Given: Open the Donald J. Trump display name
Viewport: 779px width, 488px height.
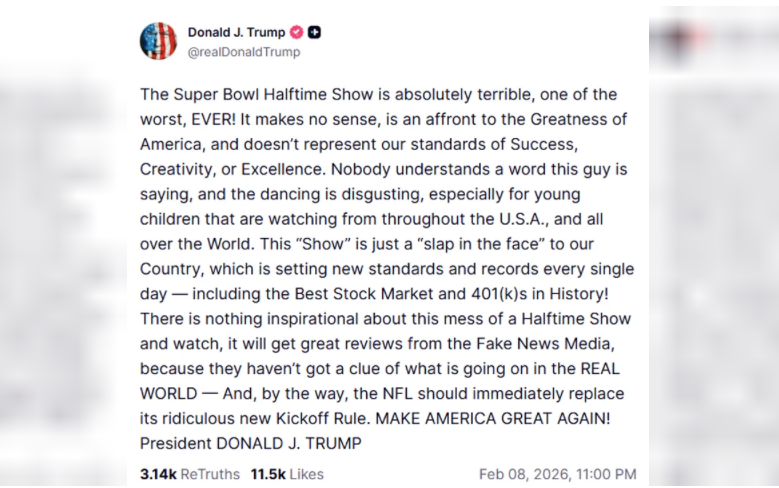Looking at the screenshot, I should 236,32.
